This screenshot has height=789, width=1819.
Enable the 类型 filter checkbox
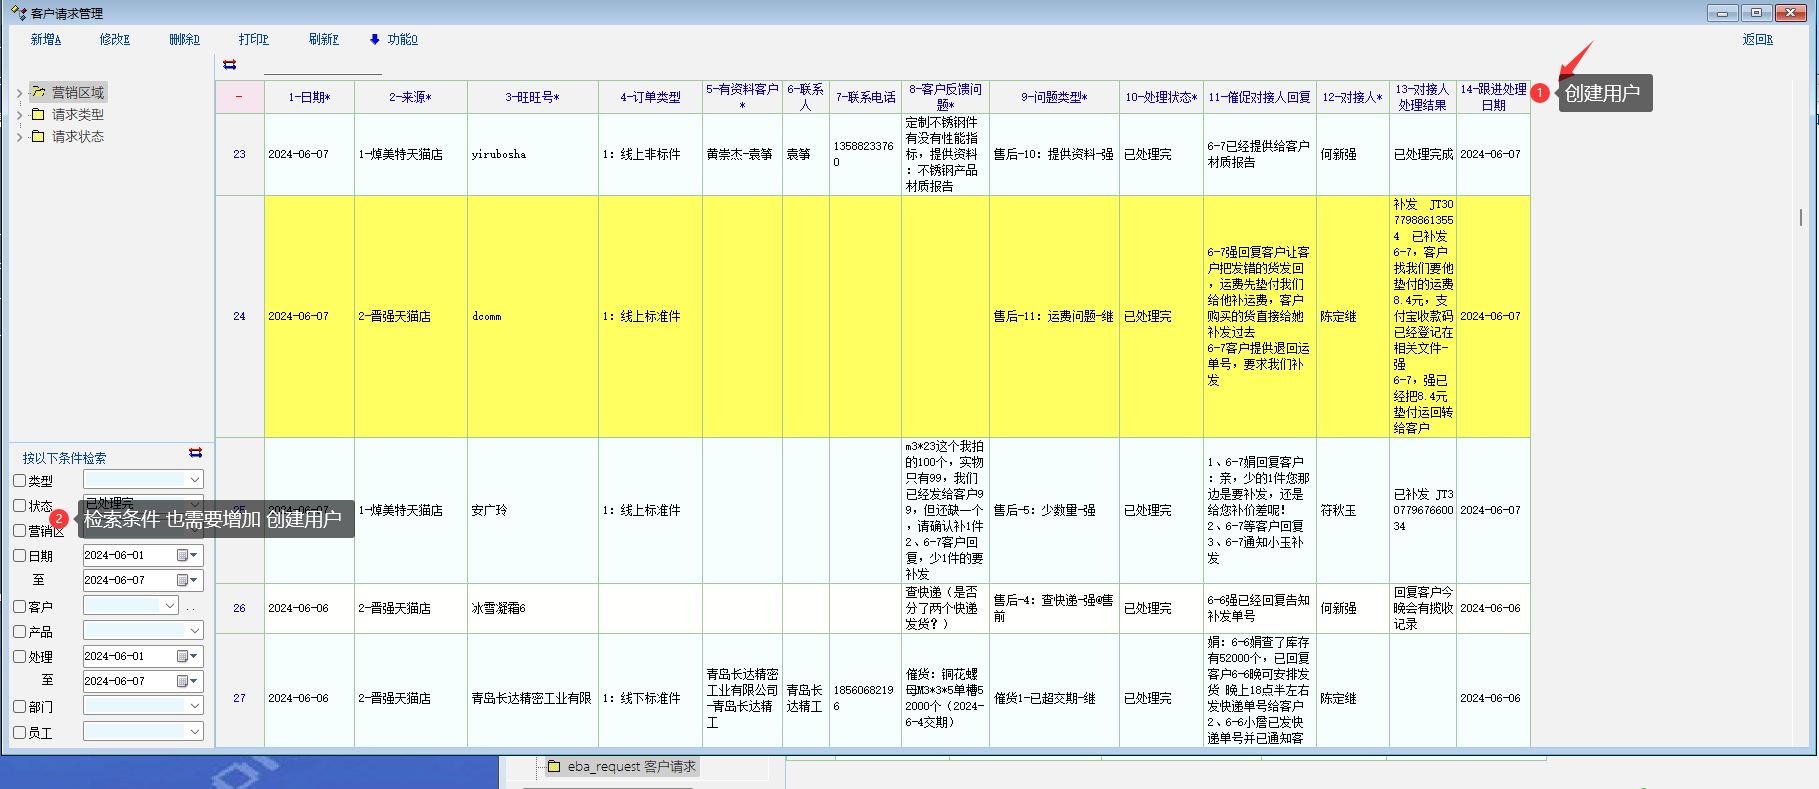click(19, 481)
